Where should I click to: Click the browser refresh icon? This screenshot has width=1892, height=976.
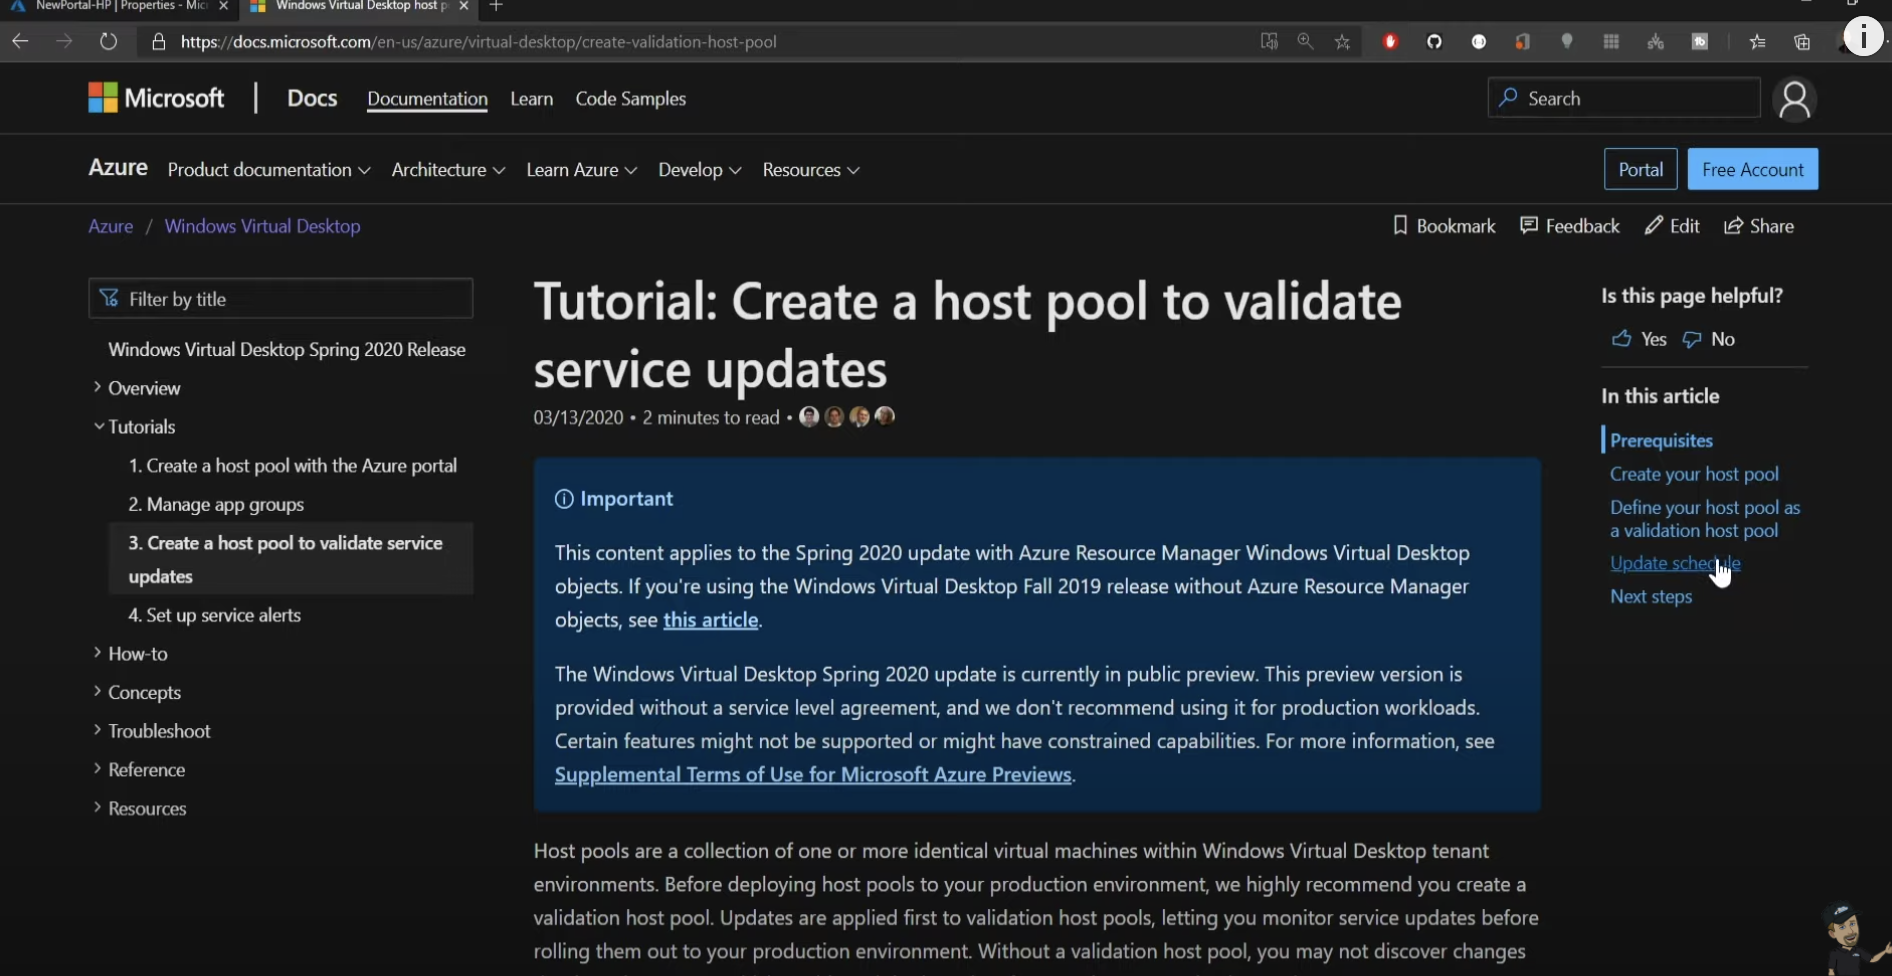click(108, 41)
